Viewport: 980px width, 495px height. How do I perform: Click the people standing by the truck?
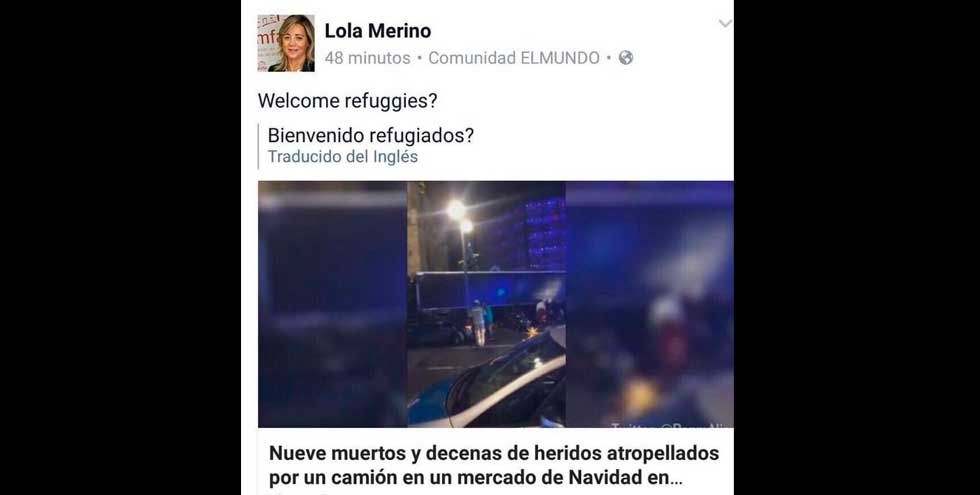(481, 321)
